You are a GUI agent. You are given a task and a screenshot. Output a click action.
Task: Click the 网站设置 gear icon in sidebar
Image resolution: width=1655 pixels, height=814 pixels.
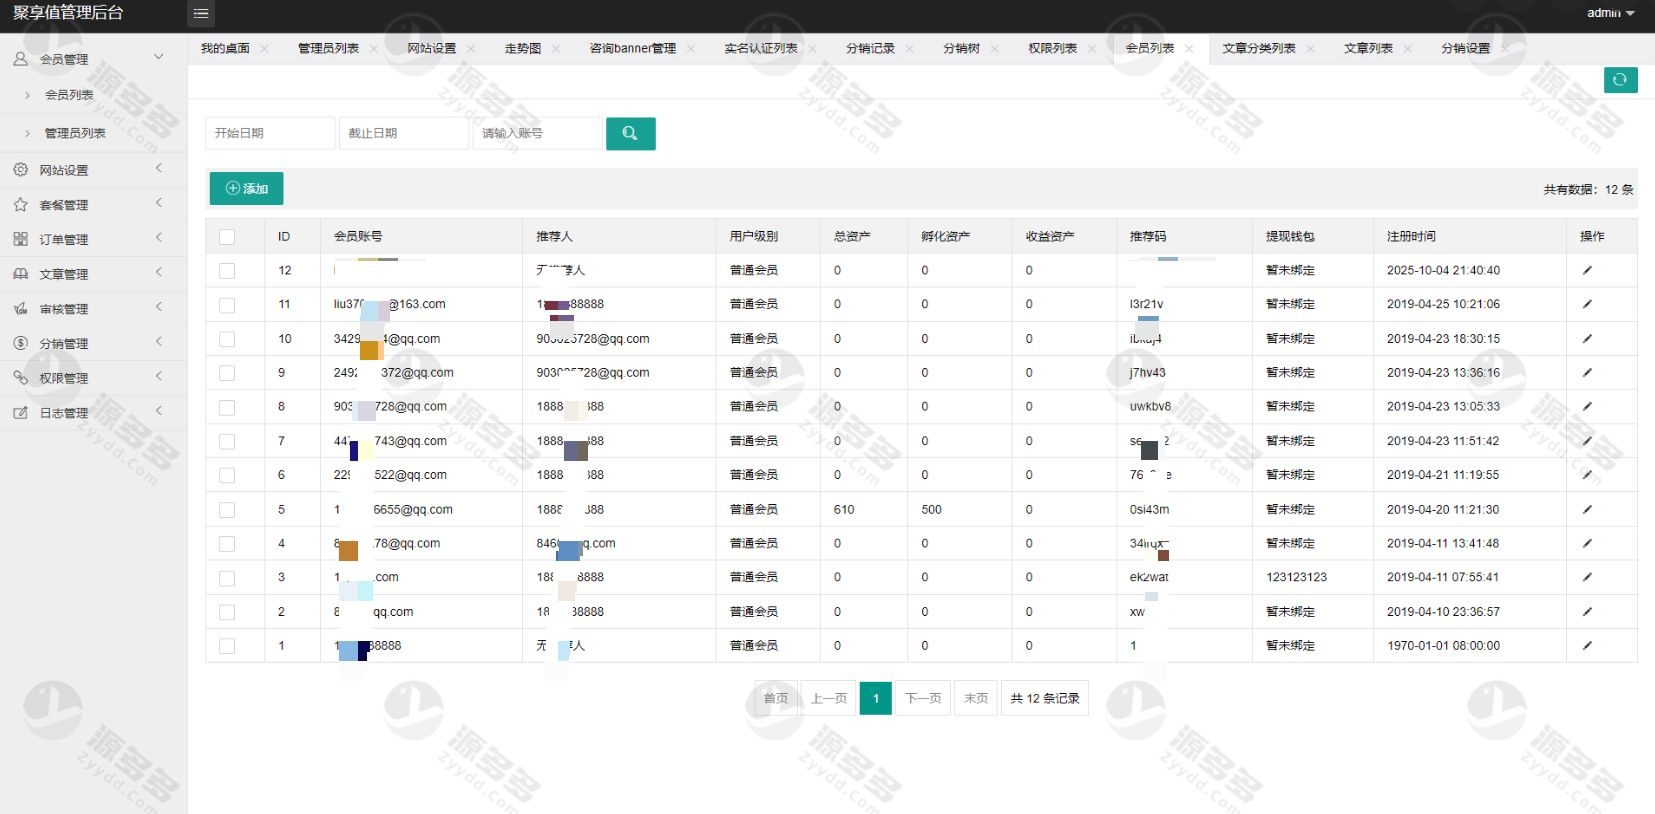point(20,170)
